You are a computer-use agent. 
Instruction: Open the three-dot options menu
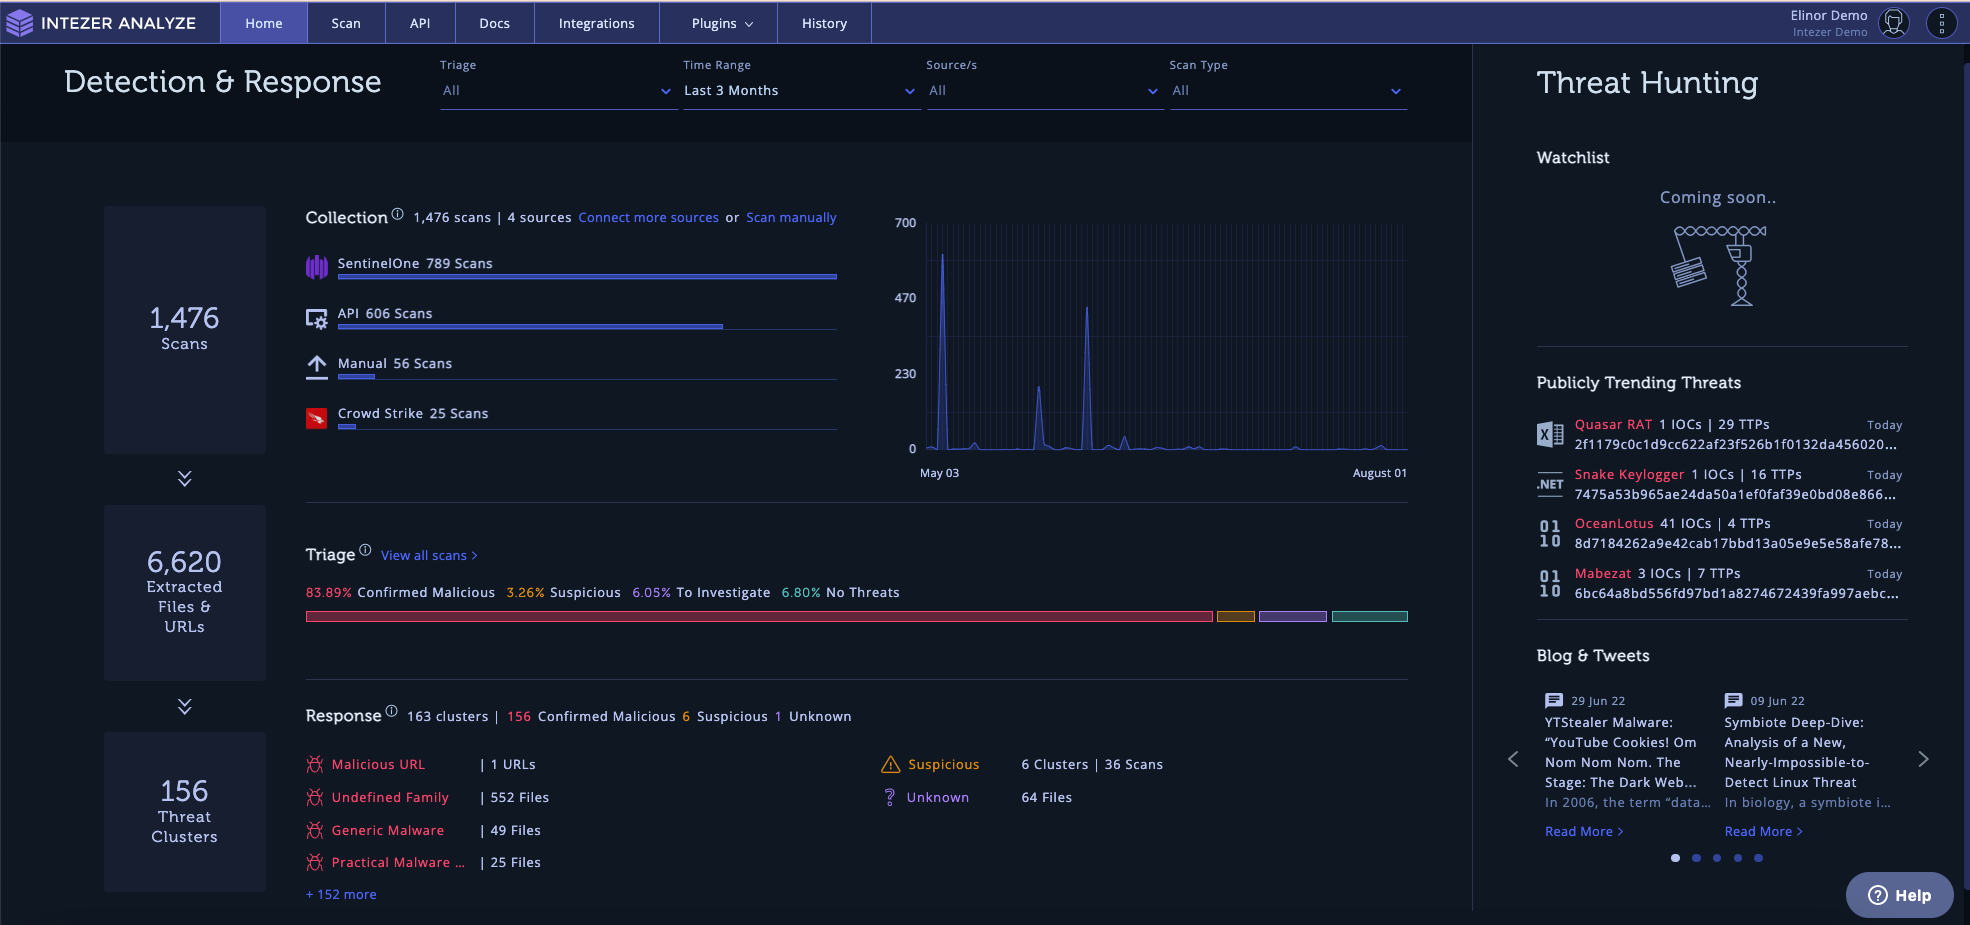pos(1941,23)
